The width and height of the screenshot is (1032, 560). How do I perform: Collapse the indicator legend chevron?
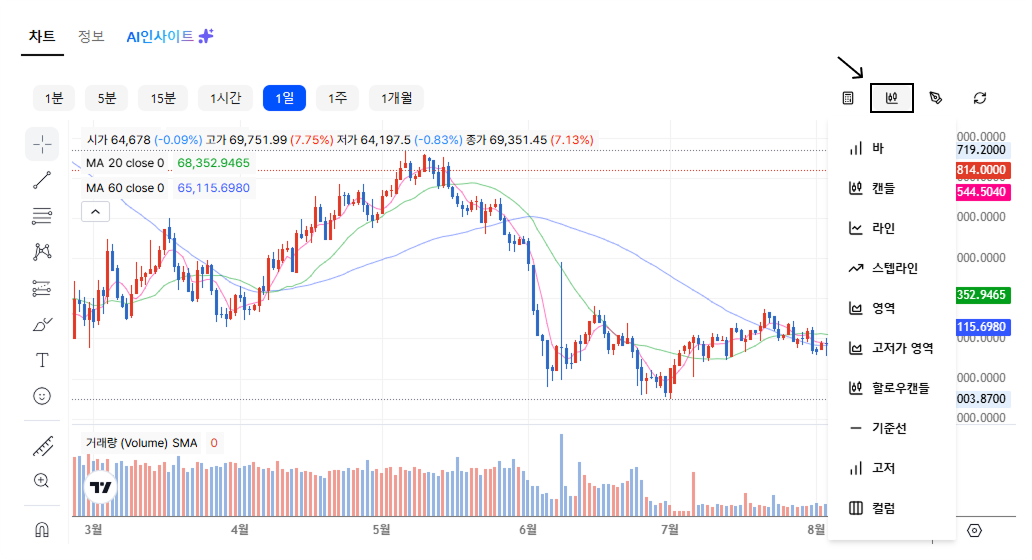click(x=95, y=212)
